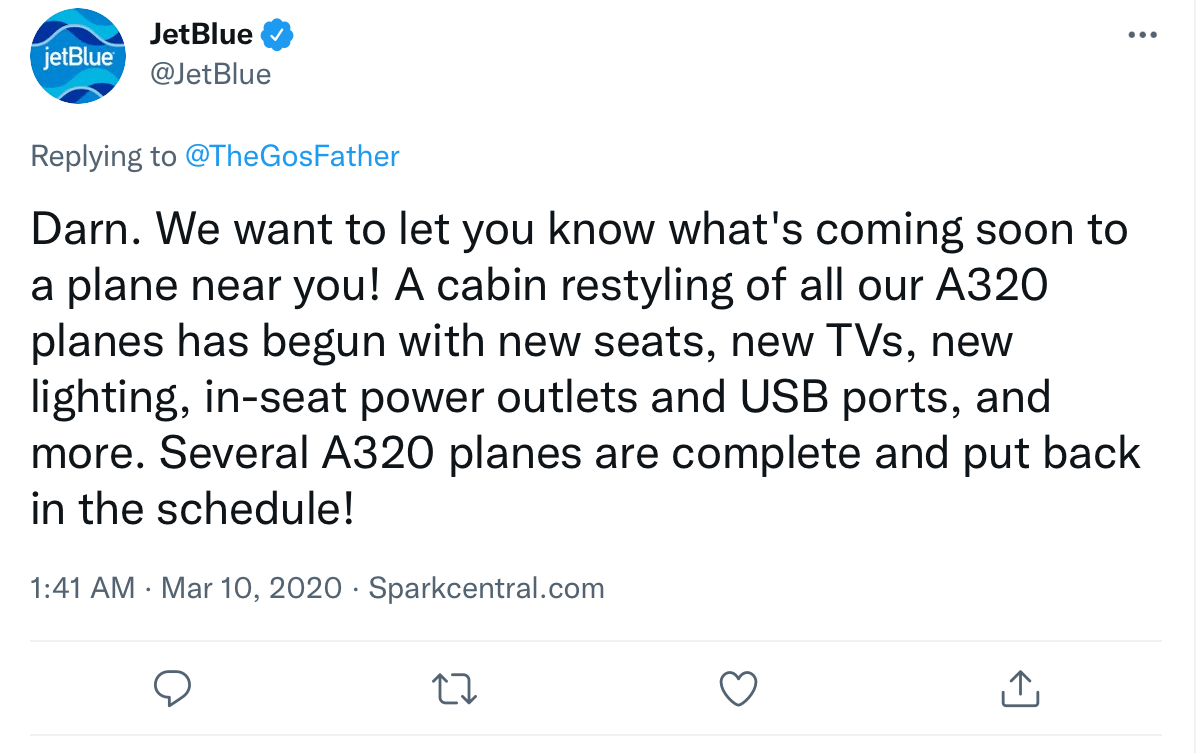This screenshot has height=753, width=1200.
Task: Click the Sparkcentral.com source label
Action: [x=486, y=588]
